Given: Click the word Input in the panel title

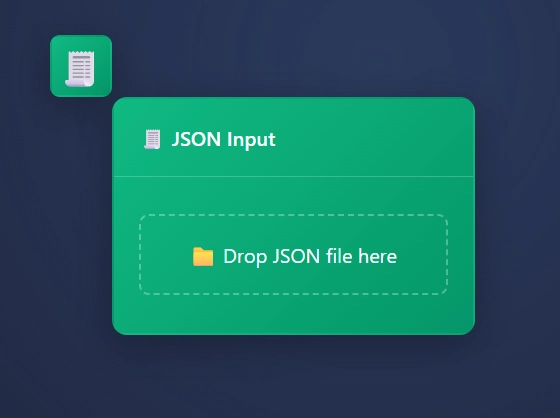Looking at the screenshot, I should (x=251, y=140).
